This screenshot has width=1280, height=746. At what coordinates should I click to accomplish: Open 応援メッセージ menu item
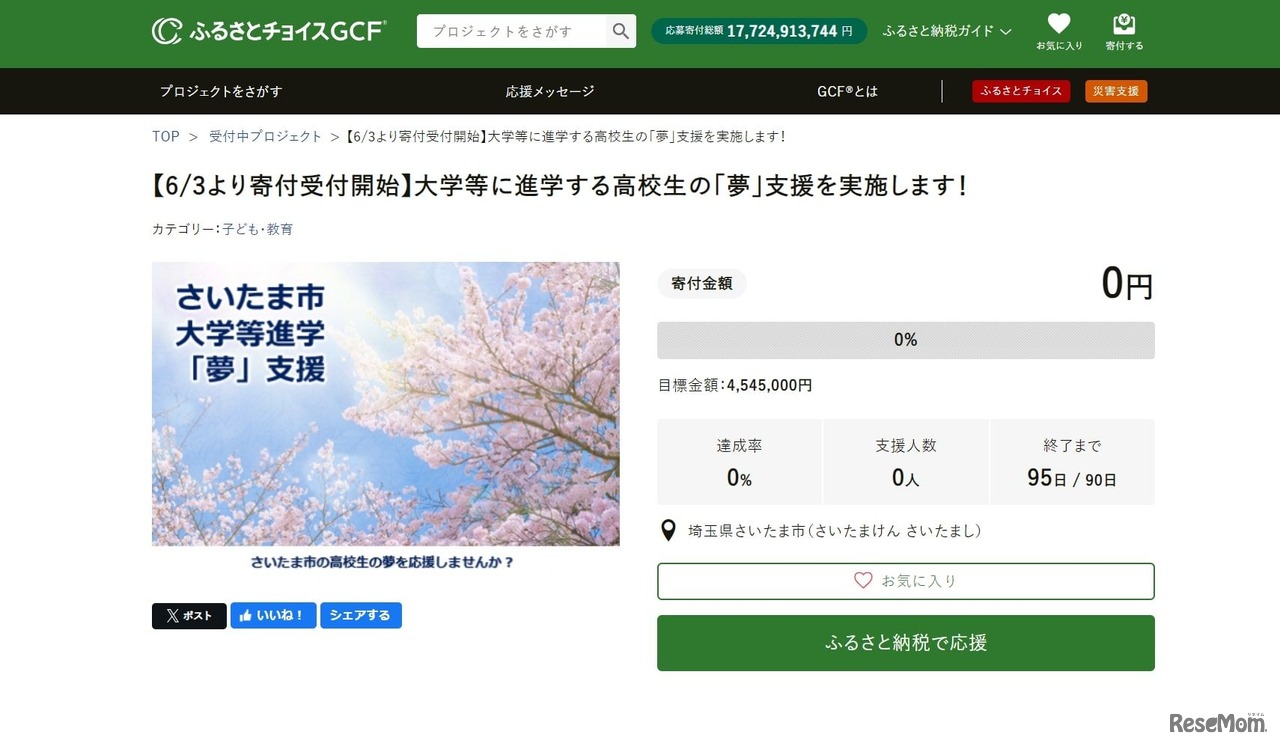tap(550, 91)
